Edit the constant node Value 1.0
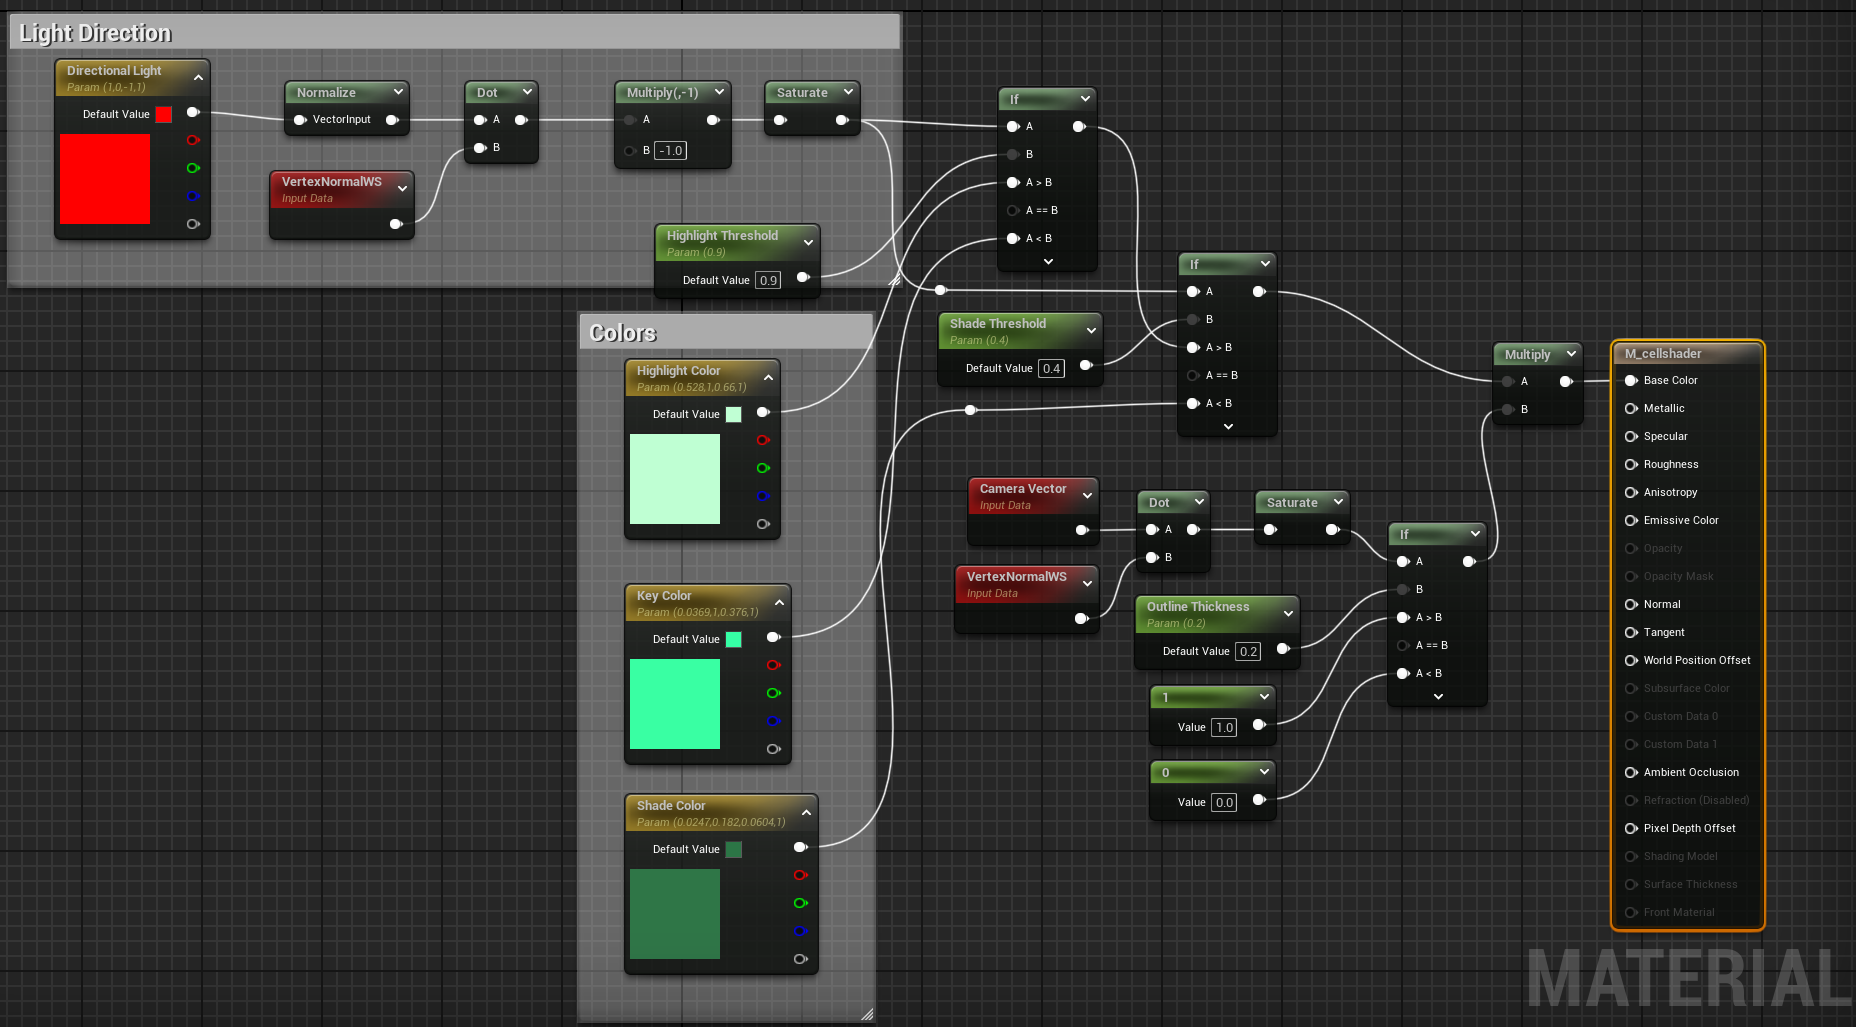Viewport: 1856px width, 1027px height. (x=1224, y=727)
